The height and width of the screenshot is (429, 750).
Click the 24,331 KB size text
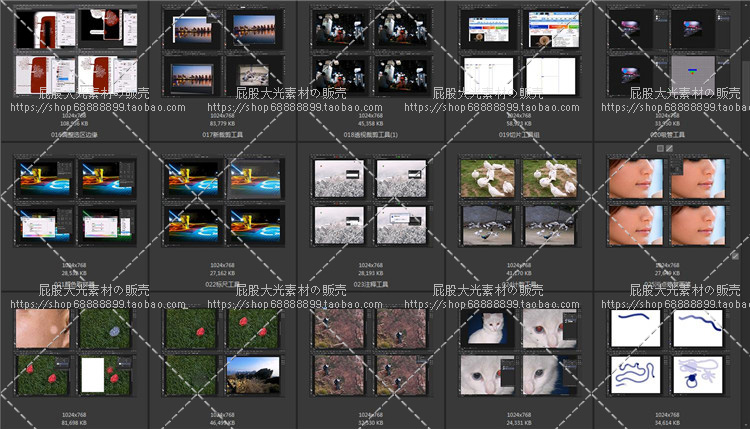[x=519, y=423]
